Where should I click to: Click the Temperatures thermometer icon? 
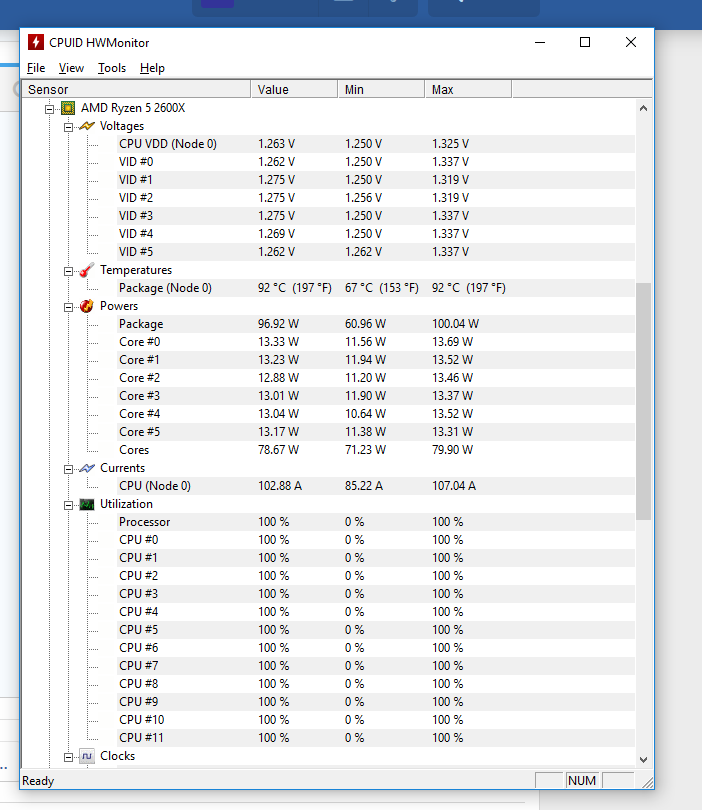point(87,270)
